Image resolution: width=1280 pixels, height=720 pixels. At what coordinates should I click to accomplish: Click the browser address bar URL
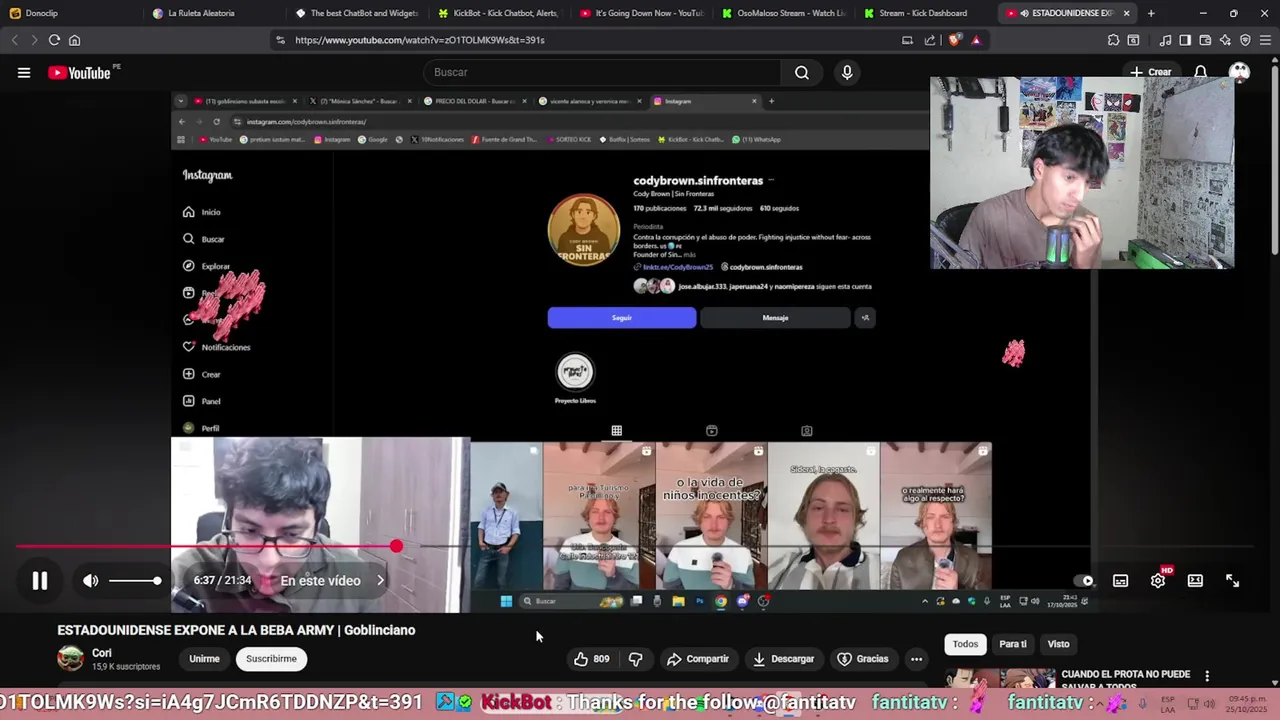420,40
